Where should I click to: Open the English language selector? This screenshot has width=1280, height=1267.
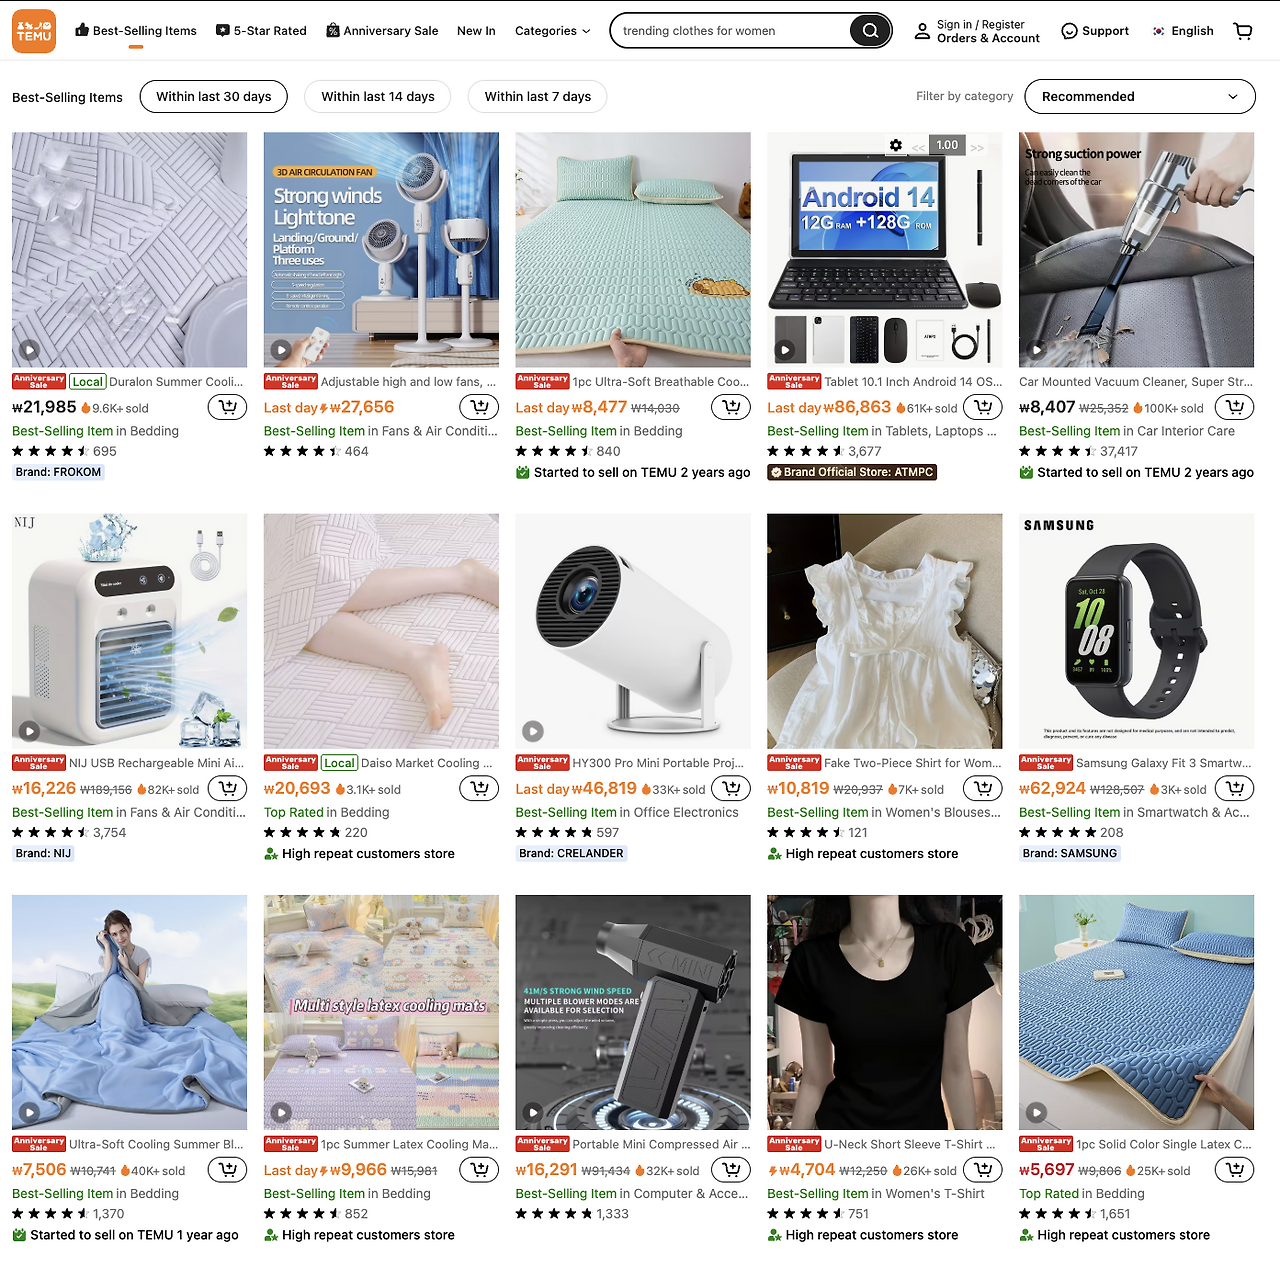click(x=1183, y=31)
